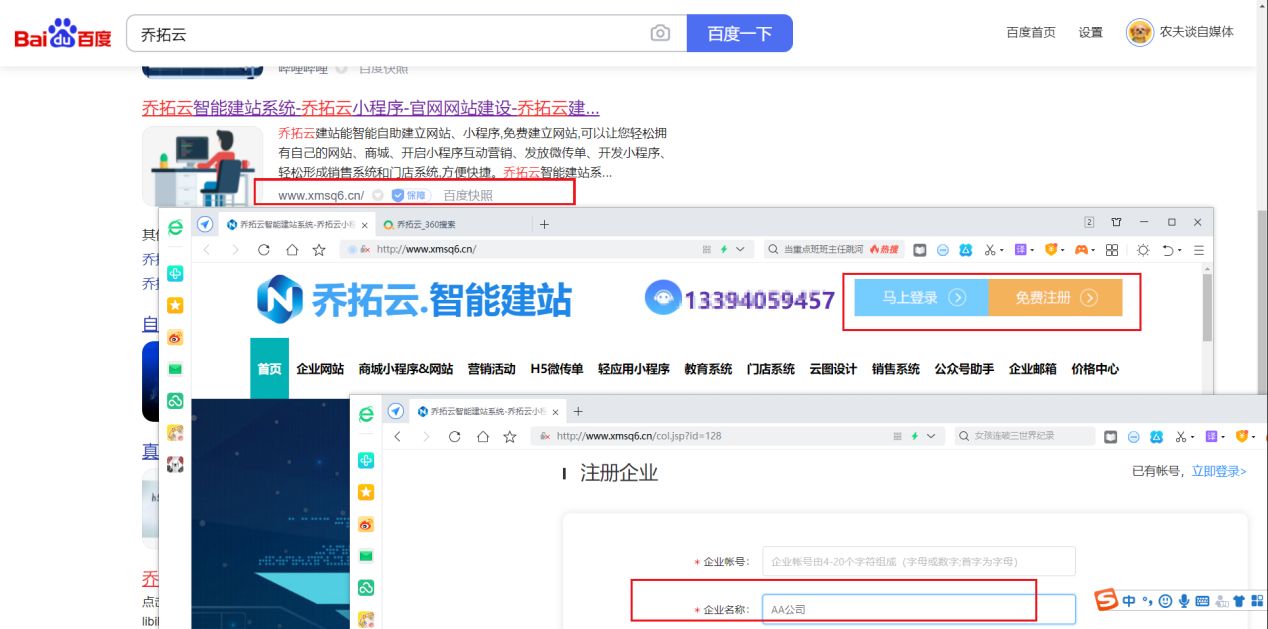Open Weibo sidebar icon in homepage window
The width and height of the screenshot is (1268, 629).
pos(175,337)
